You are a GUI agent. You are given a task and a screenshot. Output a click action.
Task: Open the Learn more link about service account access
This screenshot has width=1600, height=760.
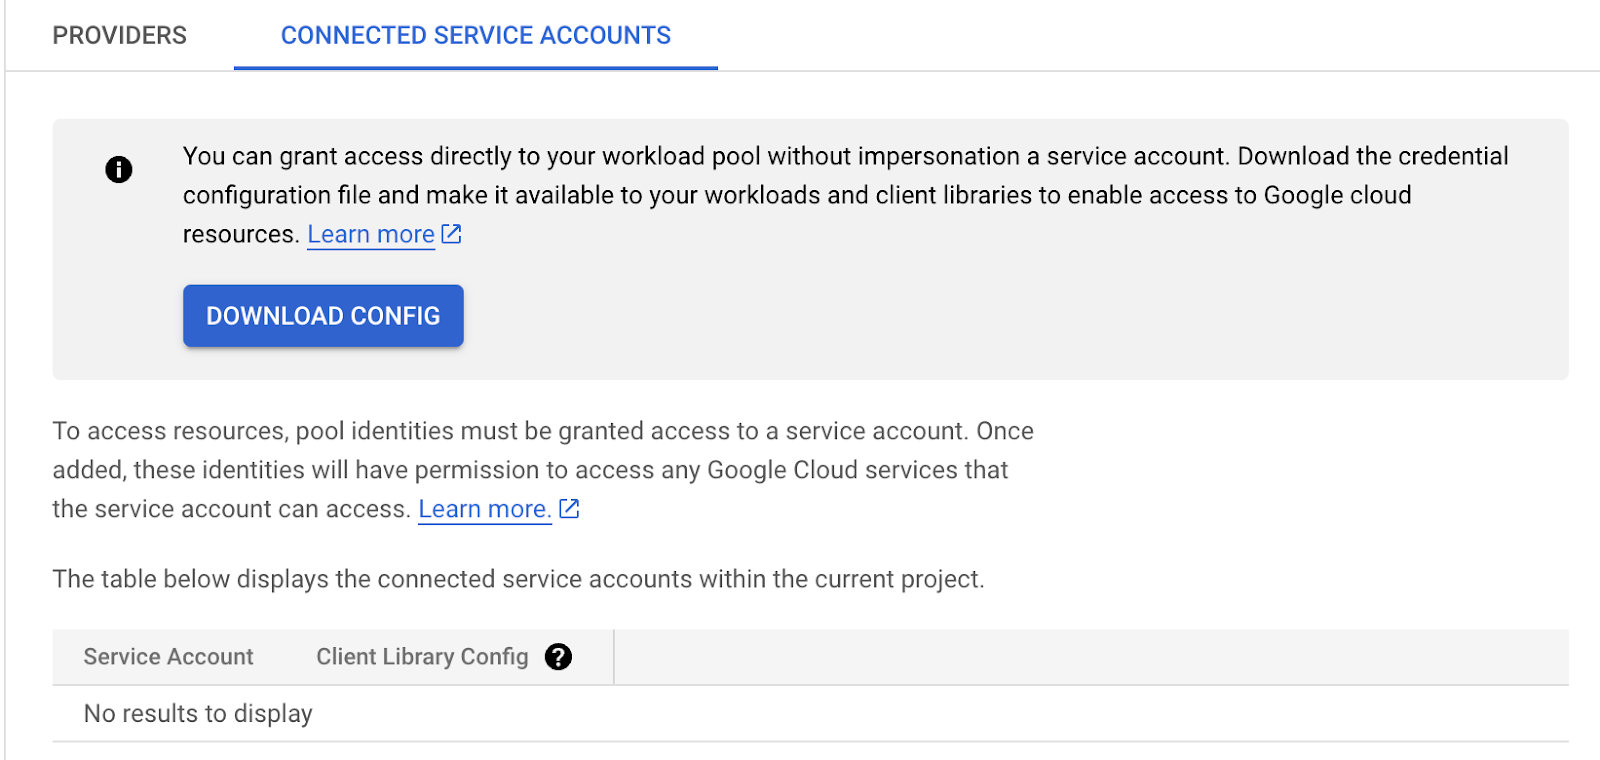tap(484, 508)
